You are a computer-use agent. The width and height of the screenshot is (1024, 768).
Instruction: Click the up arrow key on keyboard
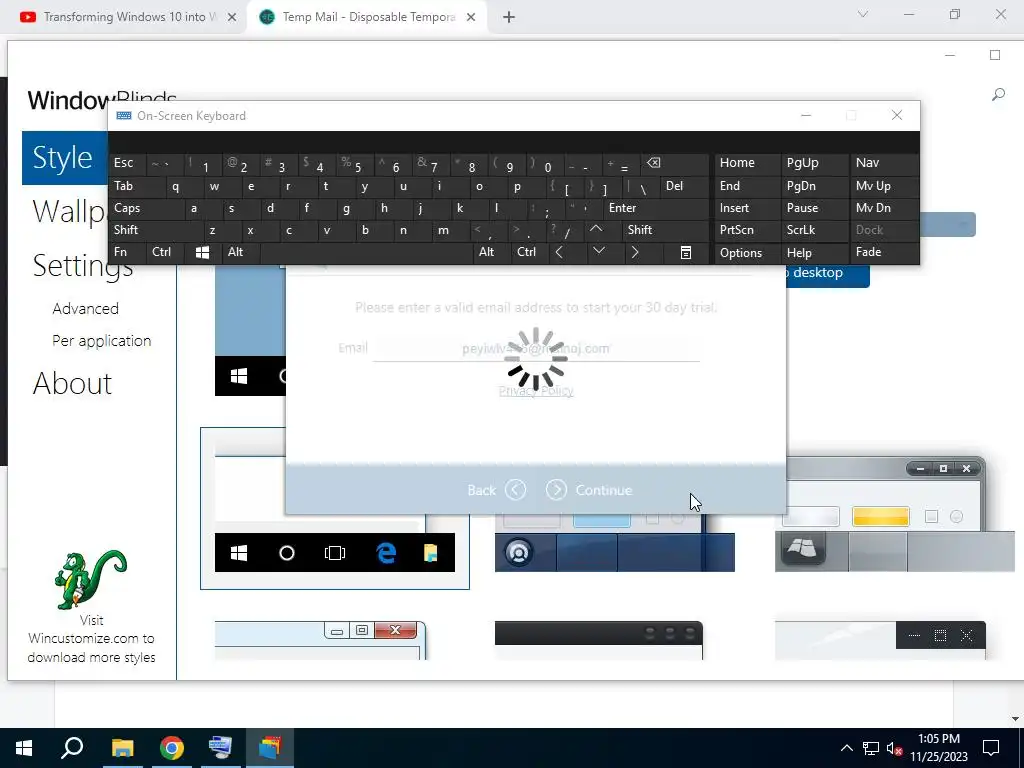coord(596,230)
